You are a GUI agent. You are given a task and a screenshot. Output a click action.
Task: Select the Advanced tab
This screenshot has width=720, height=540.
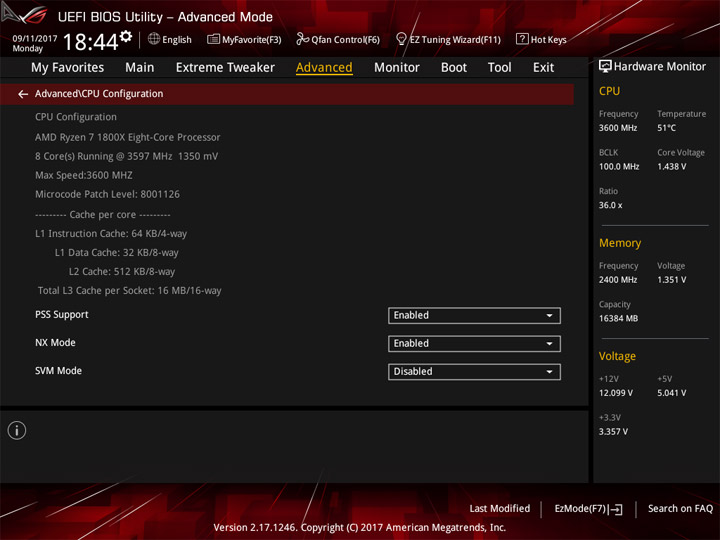point(324,68)
